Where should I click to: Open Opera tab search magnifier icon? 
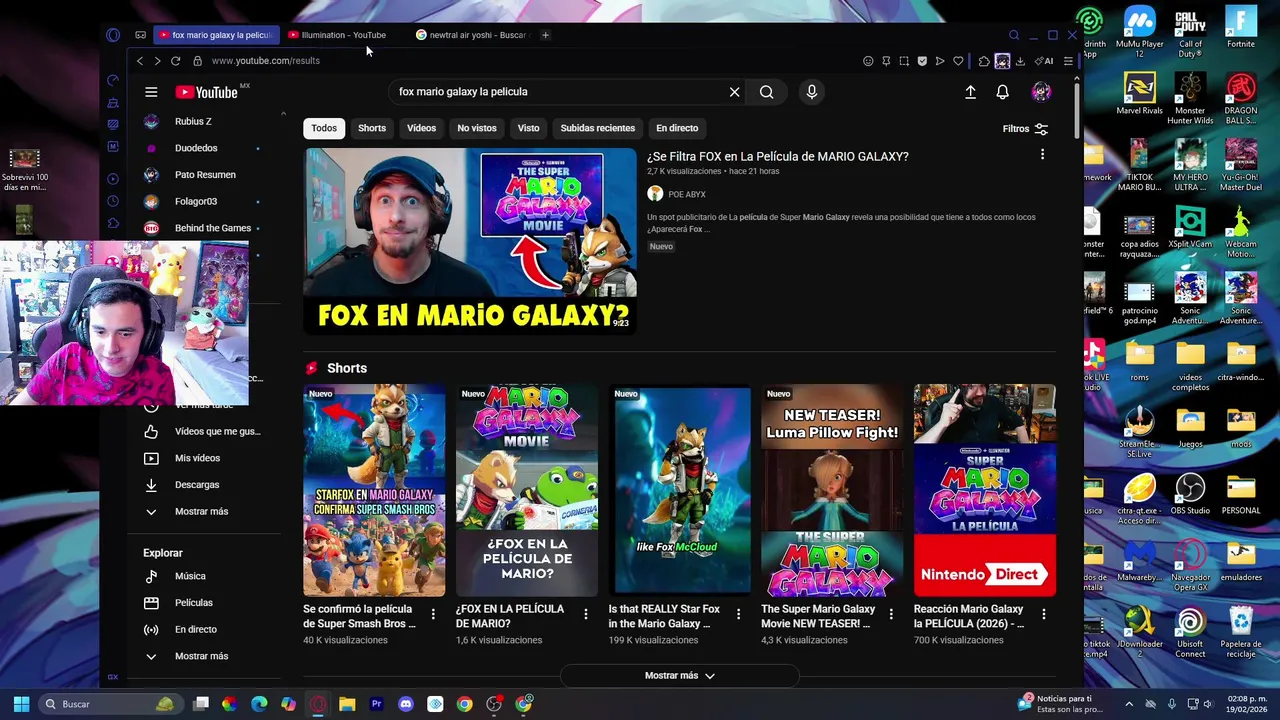tap(1014, 35)
